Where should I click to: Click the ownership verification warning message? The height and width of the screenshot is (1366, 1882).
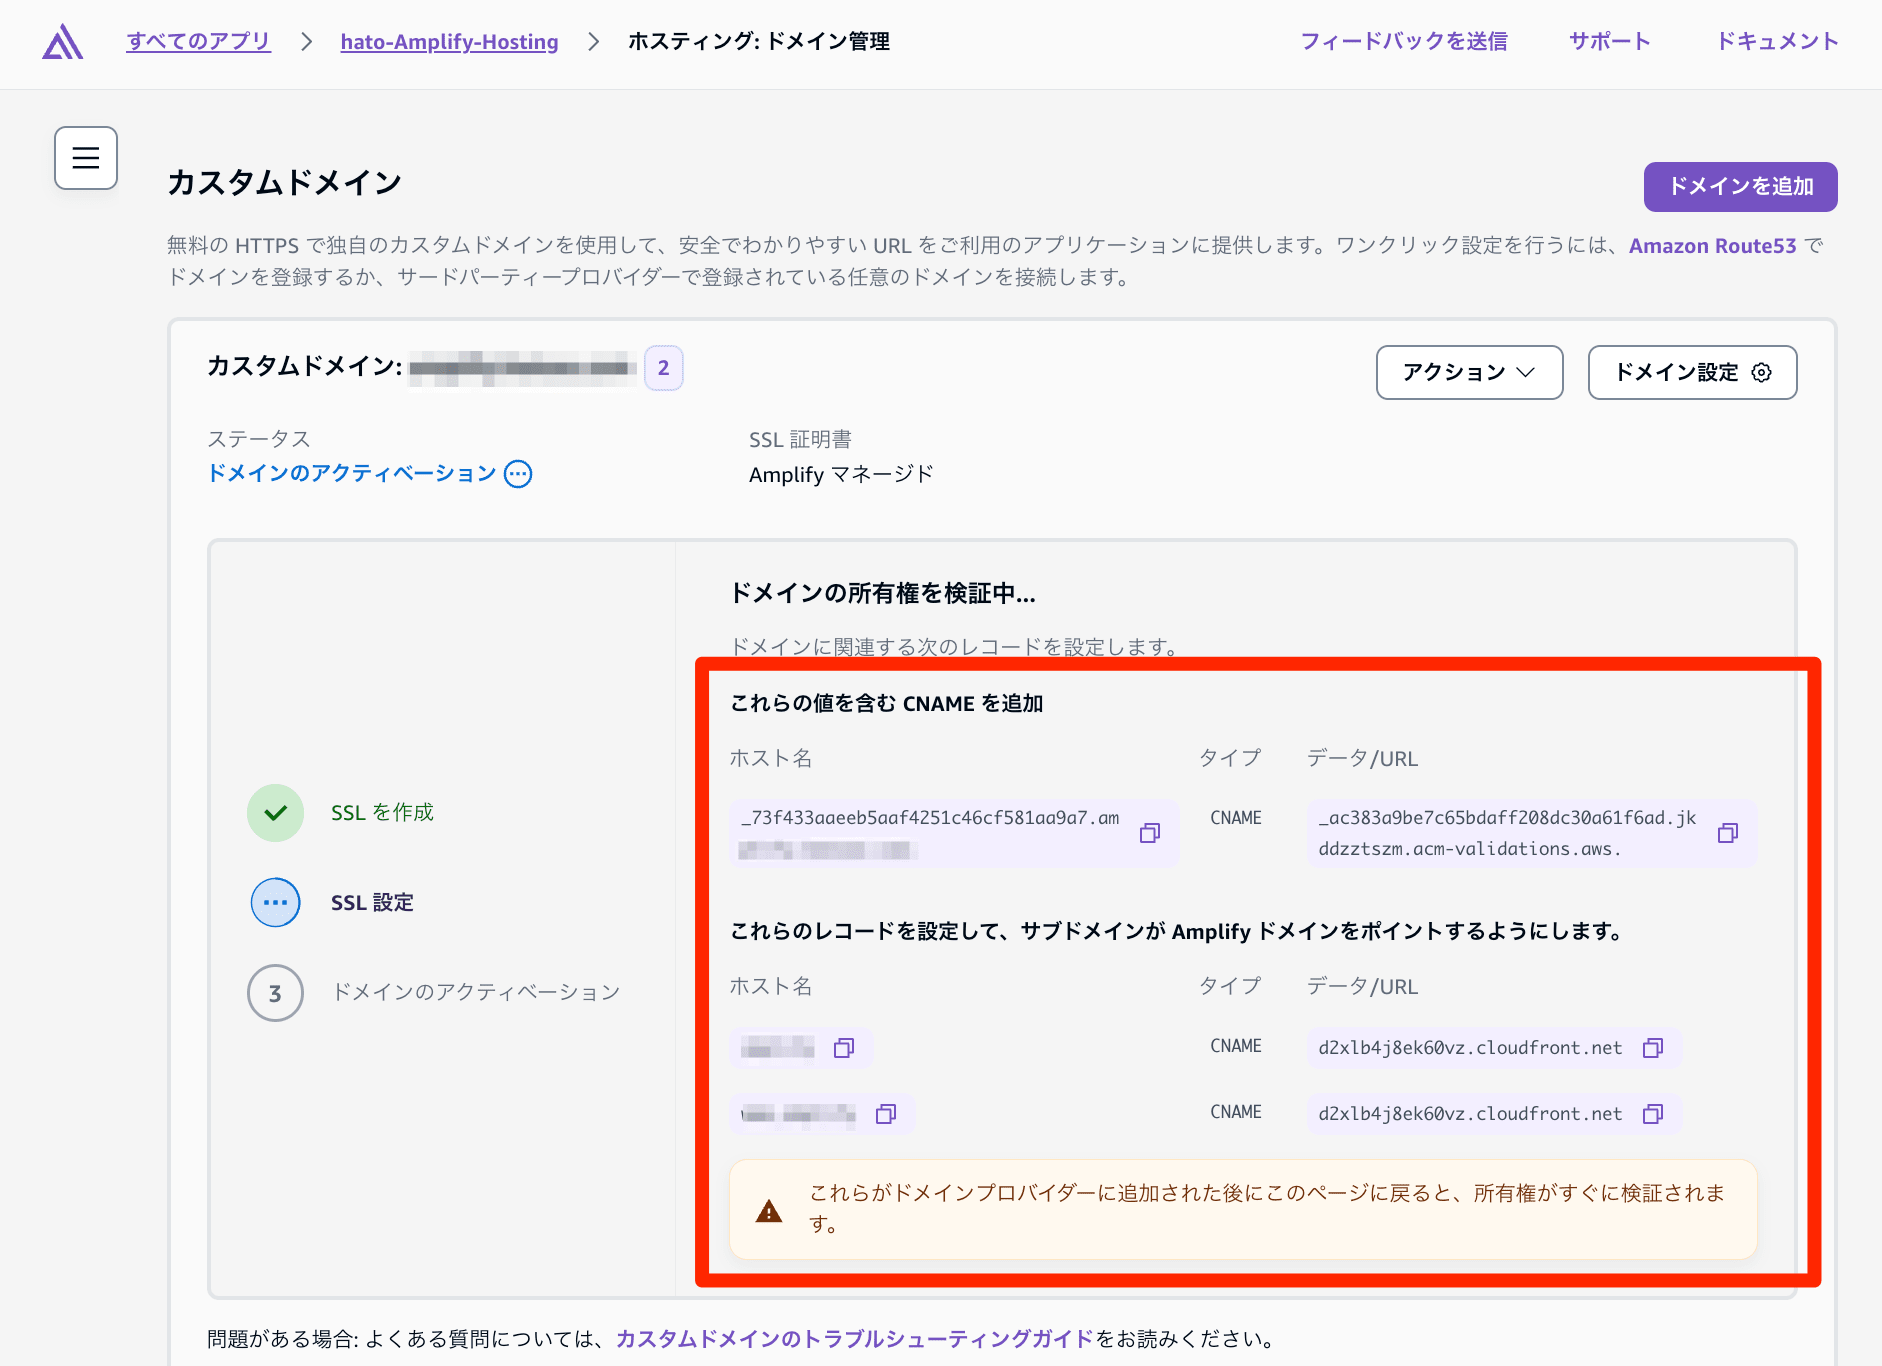tap(1243, 1209)
